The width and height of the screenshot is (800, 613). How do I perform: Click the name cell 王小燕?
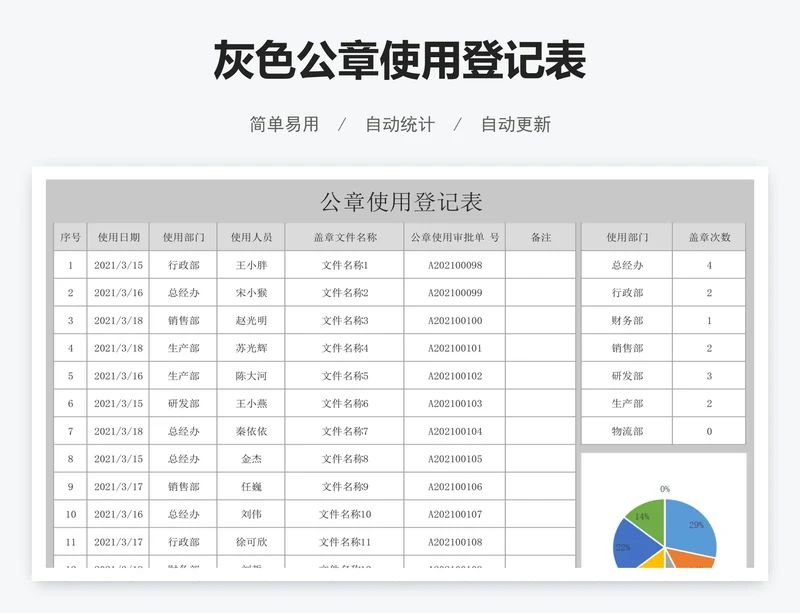point(251,403)
